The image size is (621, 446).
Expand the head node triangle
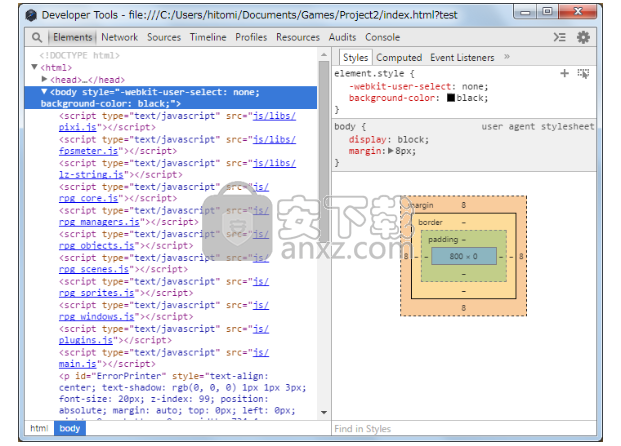coord(44,79)
